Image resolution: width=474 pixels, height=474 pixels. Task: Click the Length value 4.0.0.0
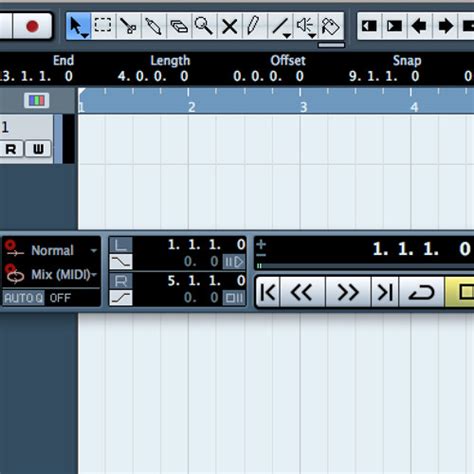pyautogui.click(x=153, y=76)
